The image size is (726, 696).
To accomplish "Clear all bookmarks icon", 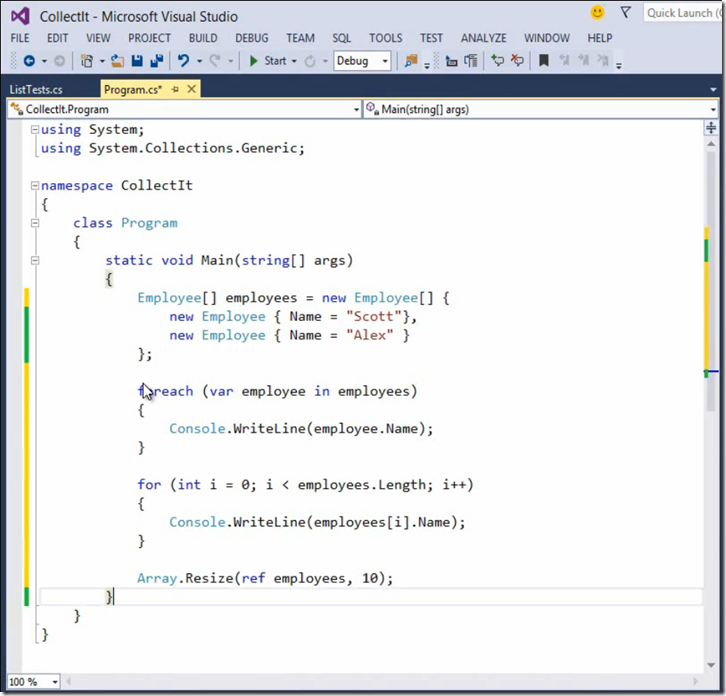I will (x=603, y=61).
